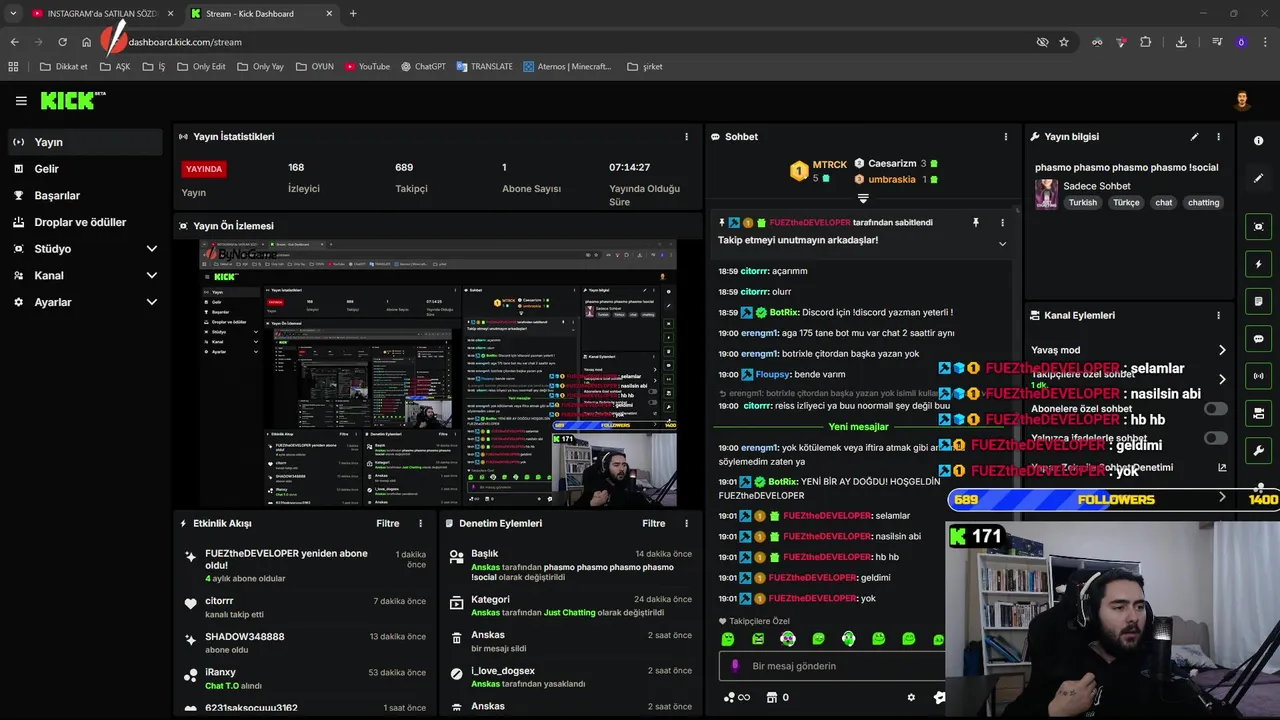Screen dimensions: 1280x720
Task: Open Gelir in the sidebar
Action: click(85, 169)
